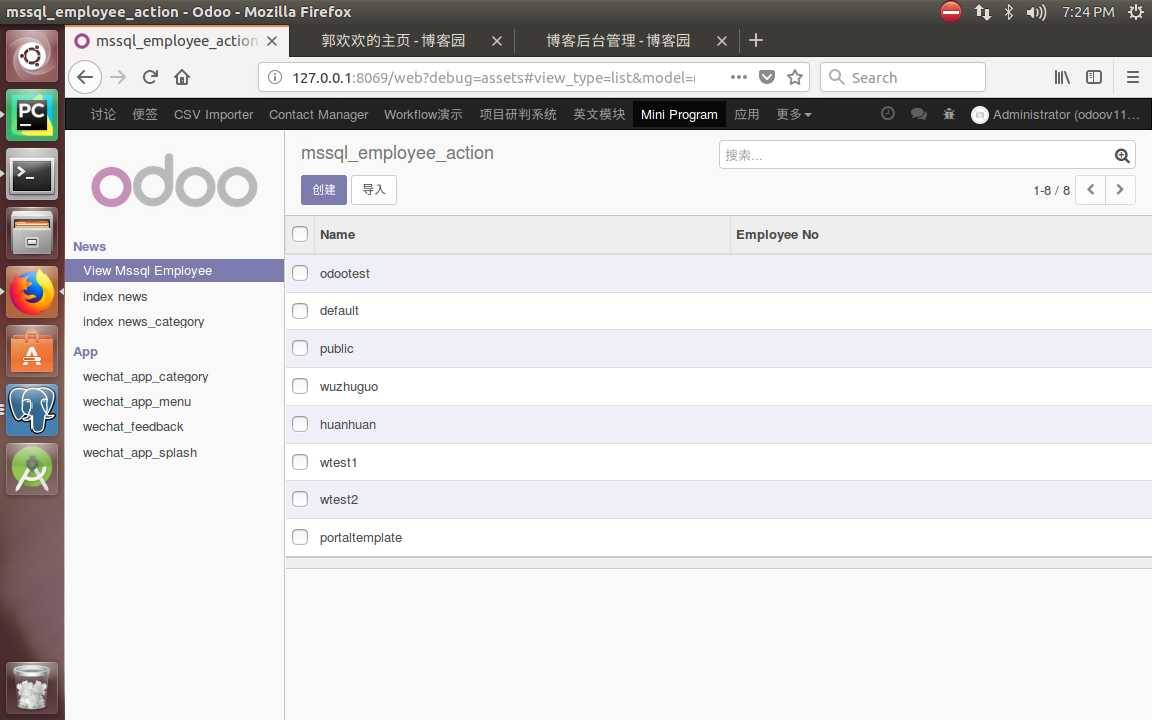This screenshot has height=720, width=1152.
Task: Check the wtest2 row checkbox
Action: click(x=300, y=499)
